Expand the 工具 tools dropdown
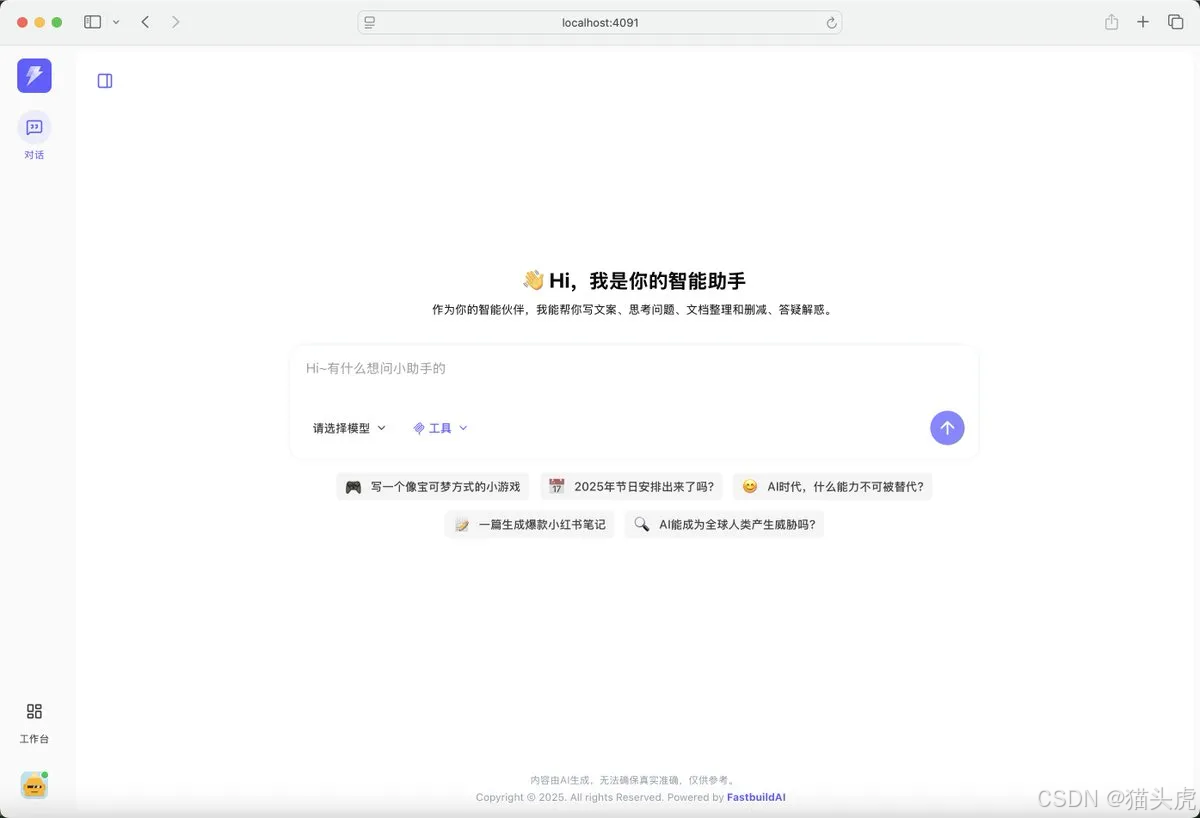1200x818 pixels. [x=440, y=428]
